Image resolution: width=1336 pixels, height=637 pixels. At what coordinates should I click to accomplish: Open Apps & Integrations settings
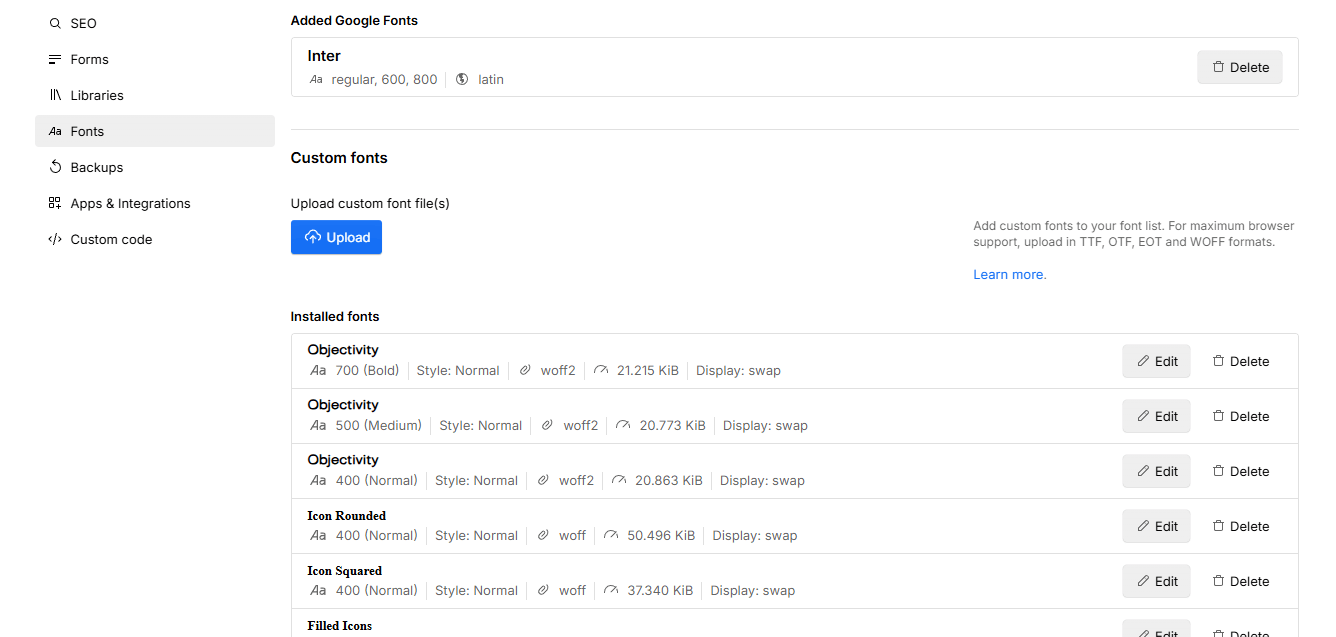pos(155,203)
